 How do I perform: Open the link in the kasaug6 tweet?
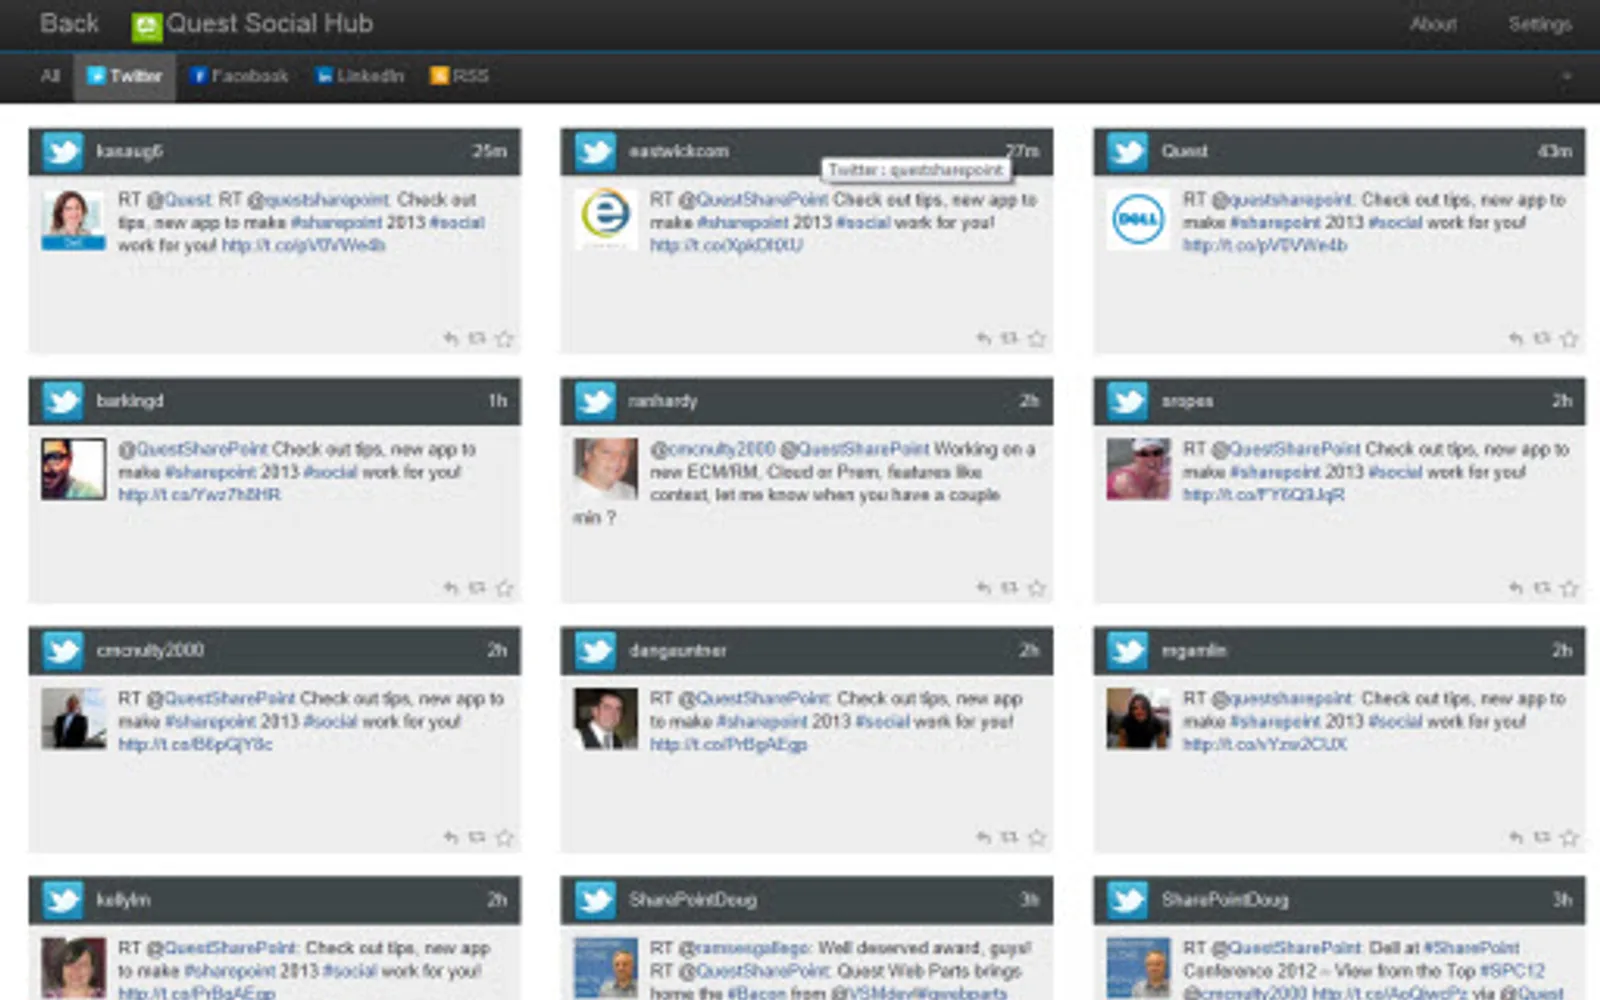click(x=303, y=245)
